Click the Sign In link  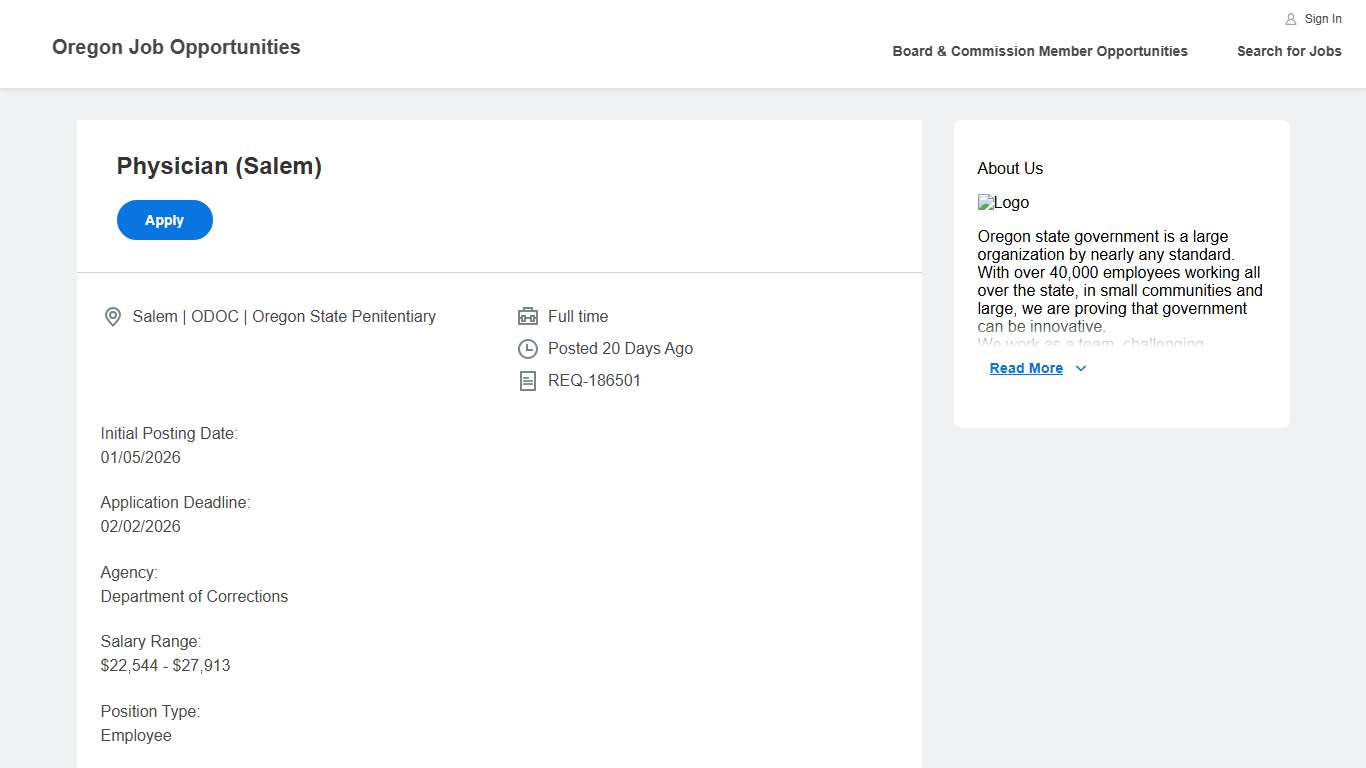pyautogui.click(x=1323, y=19)
